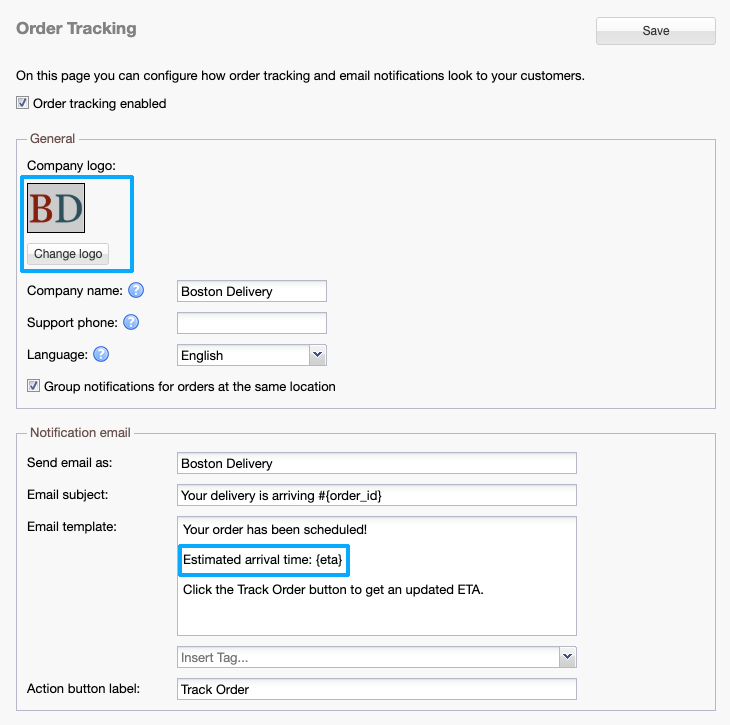Click the Order Tracking page heading
The width and height of the screenshot is (730, 725).
coord(76,28)
